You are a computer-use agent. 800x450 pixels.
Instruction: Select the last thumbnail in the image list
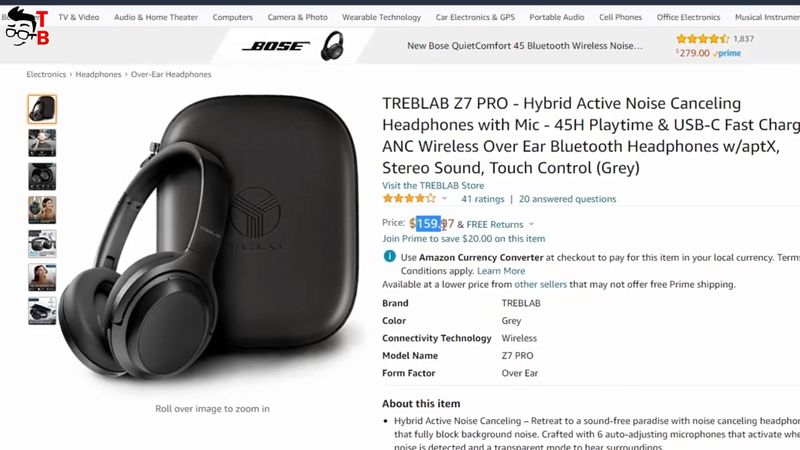(42, 311)
